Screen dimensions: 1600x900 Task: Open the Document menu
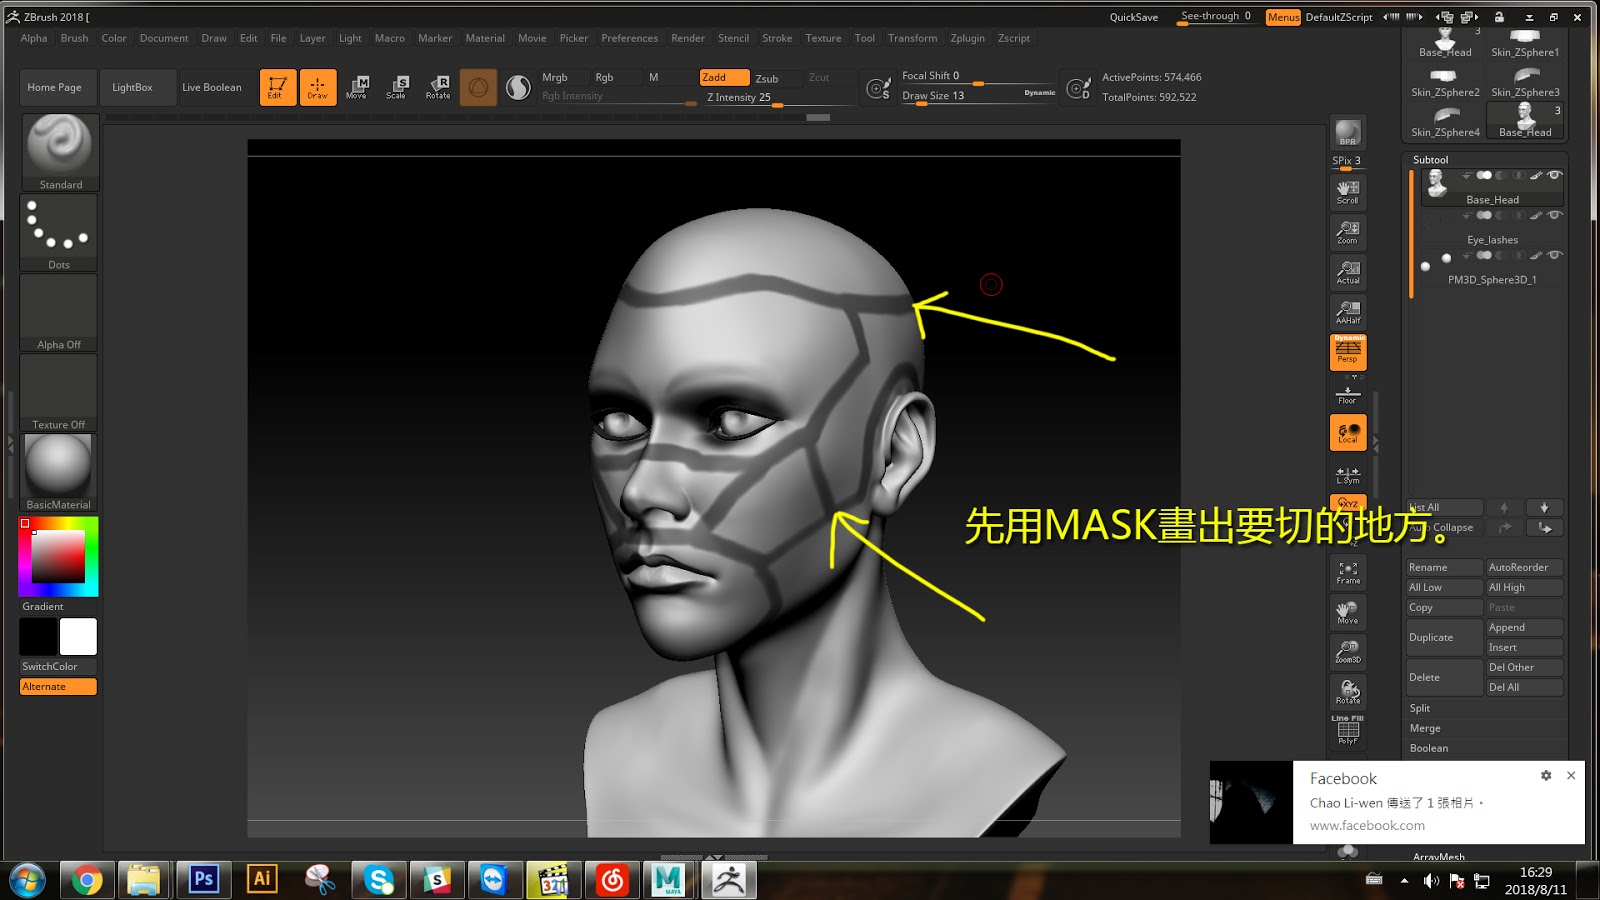coord(164,38)
